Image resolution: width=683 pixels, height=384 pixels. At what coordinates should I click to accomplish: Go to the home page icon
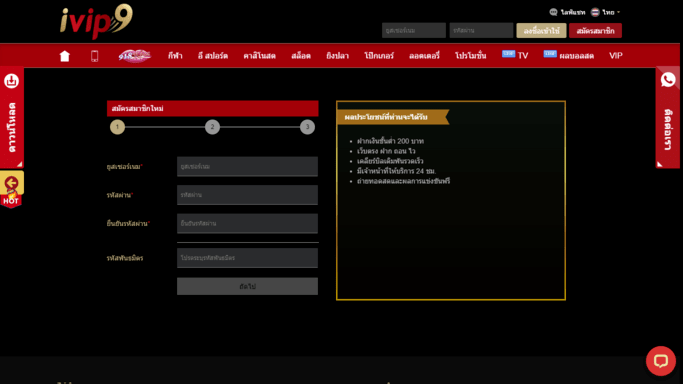[64, 56]
